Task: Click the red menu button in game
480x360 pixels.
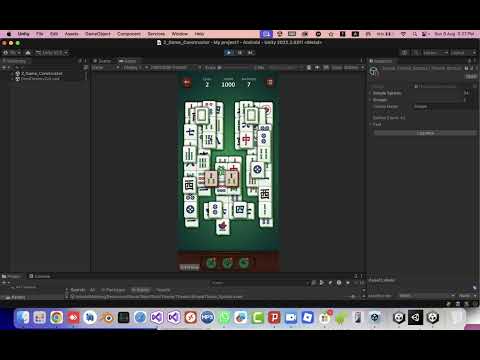Action: tap(270, 82)
